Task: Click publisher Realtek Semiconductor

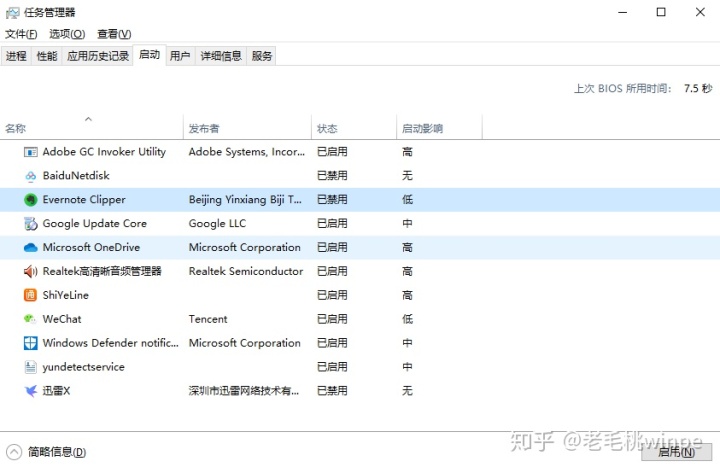Action: [x=246, y=271]
